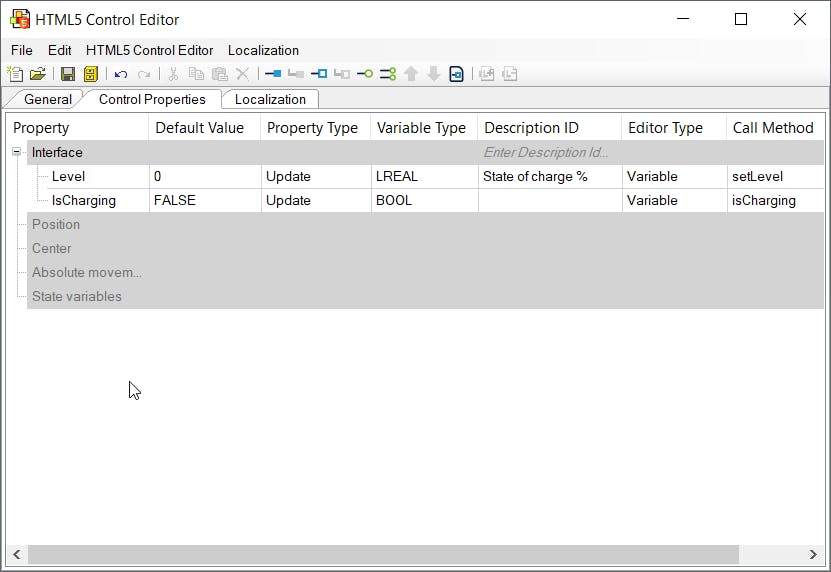
Task: Click the New file toolbar icon
Action: click(x=15, y=74)
